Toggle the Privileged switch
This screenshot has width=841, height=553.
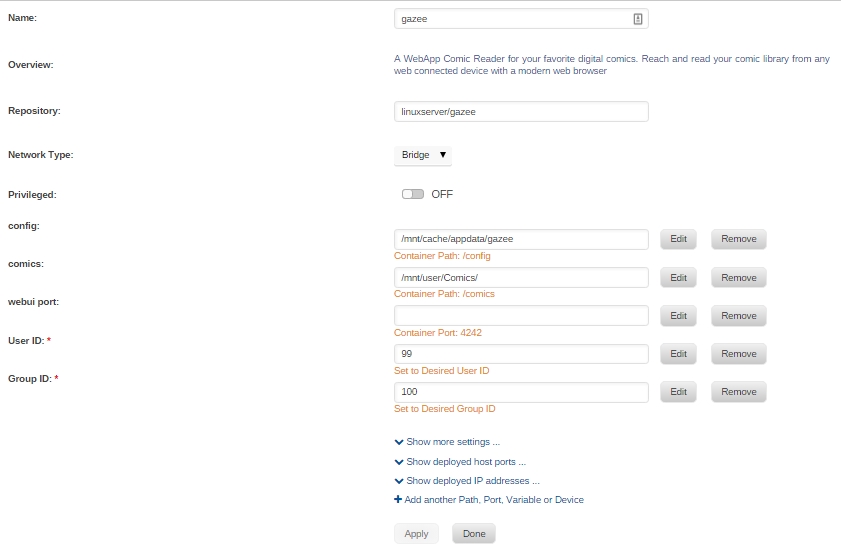[x=413, y=194]
